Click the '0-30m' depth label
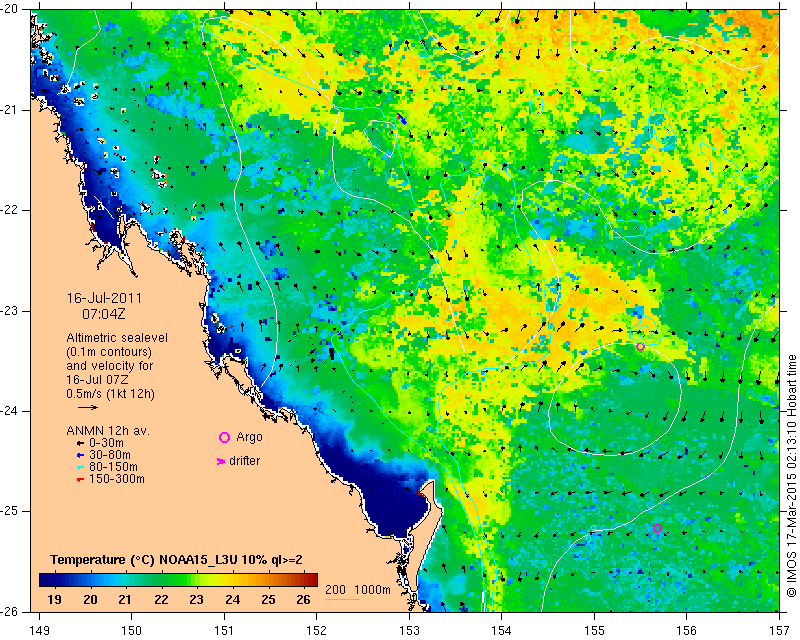Viewport: 800px width, 640px height. [x=106, y=443]
